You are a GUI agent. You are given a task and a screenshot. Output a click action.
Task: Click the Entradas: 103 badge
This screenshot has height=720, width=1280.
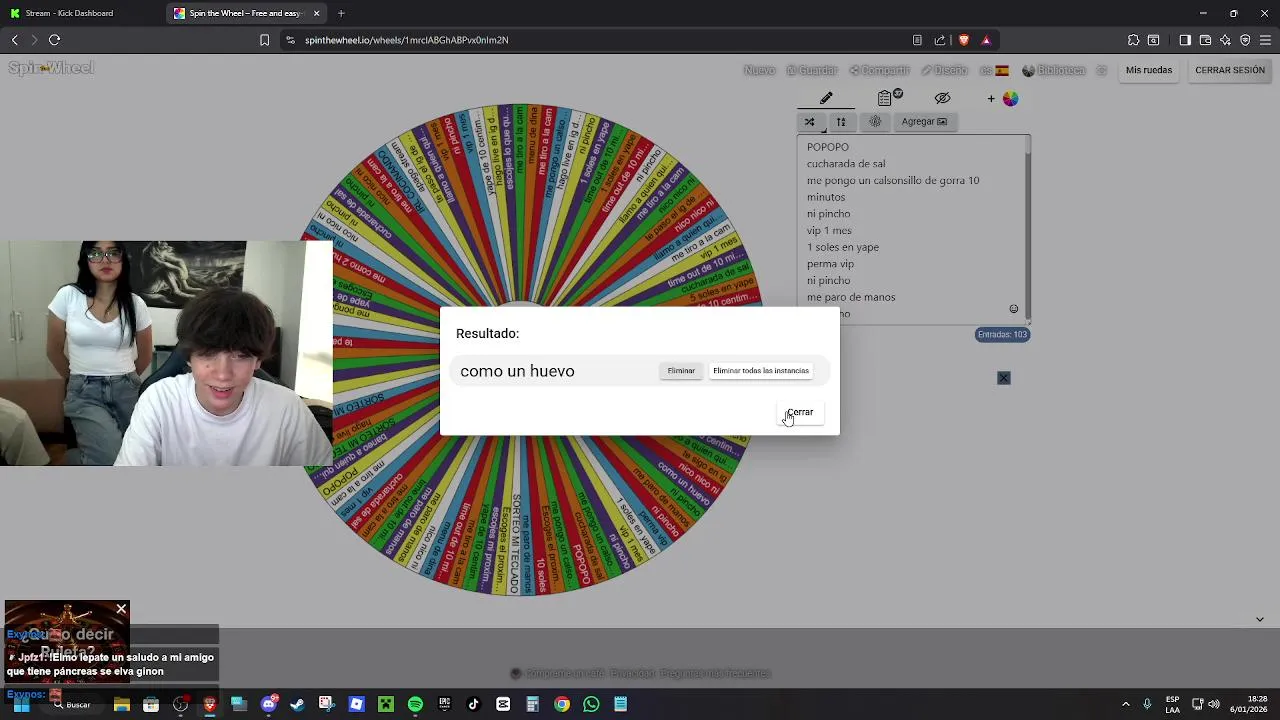click(x=1002, y=335)
